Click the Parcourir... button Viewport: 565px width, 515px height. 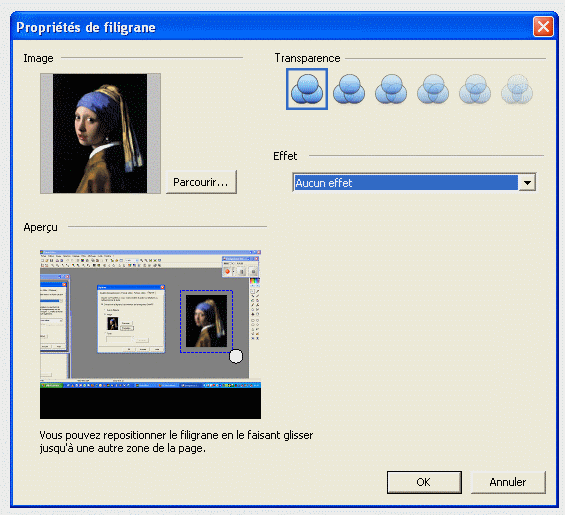click(x=201, y=182)
